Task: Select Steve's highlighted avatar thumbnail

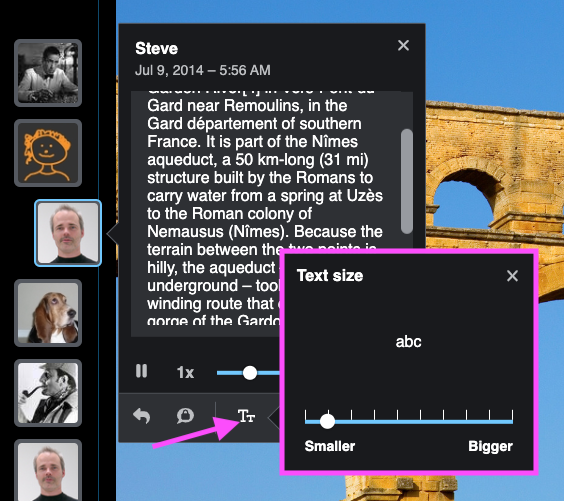Action: (x=68, y=233)
